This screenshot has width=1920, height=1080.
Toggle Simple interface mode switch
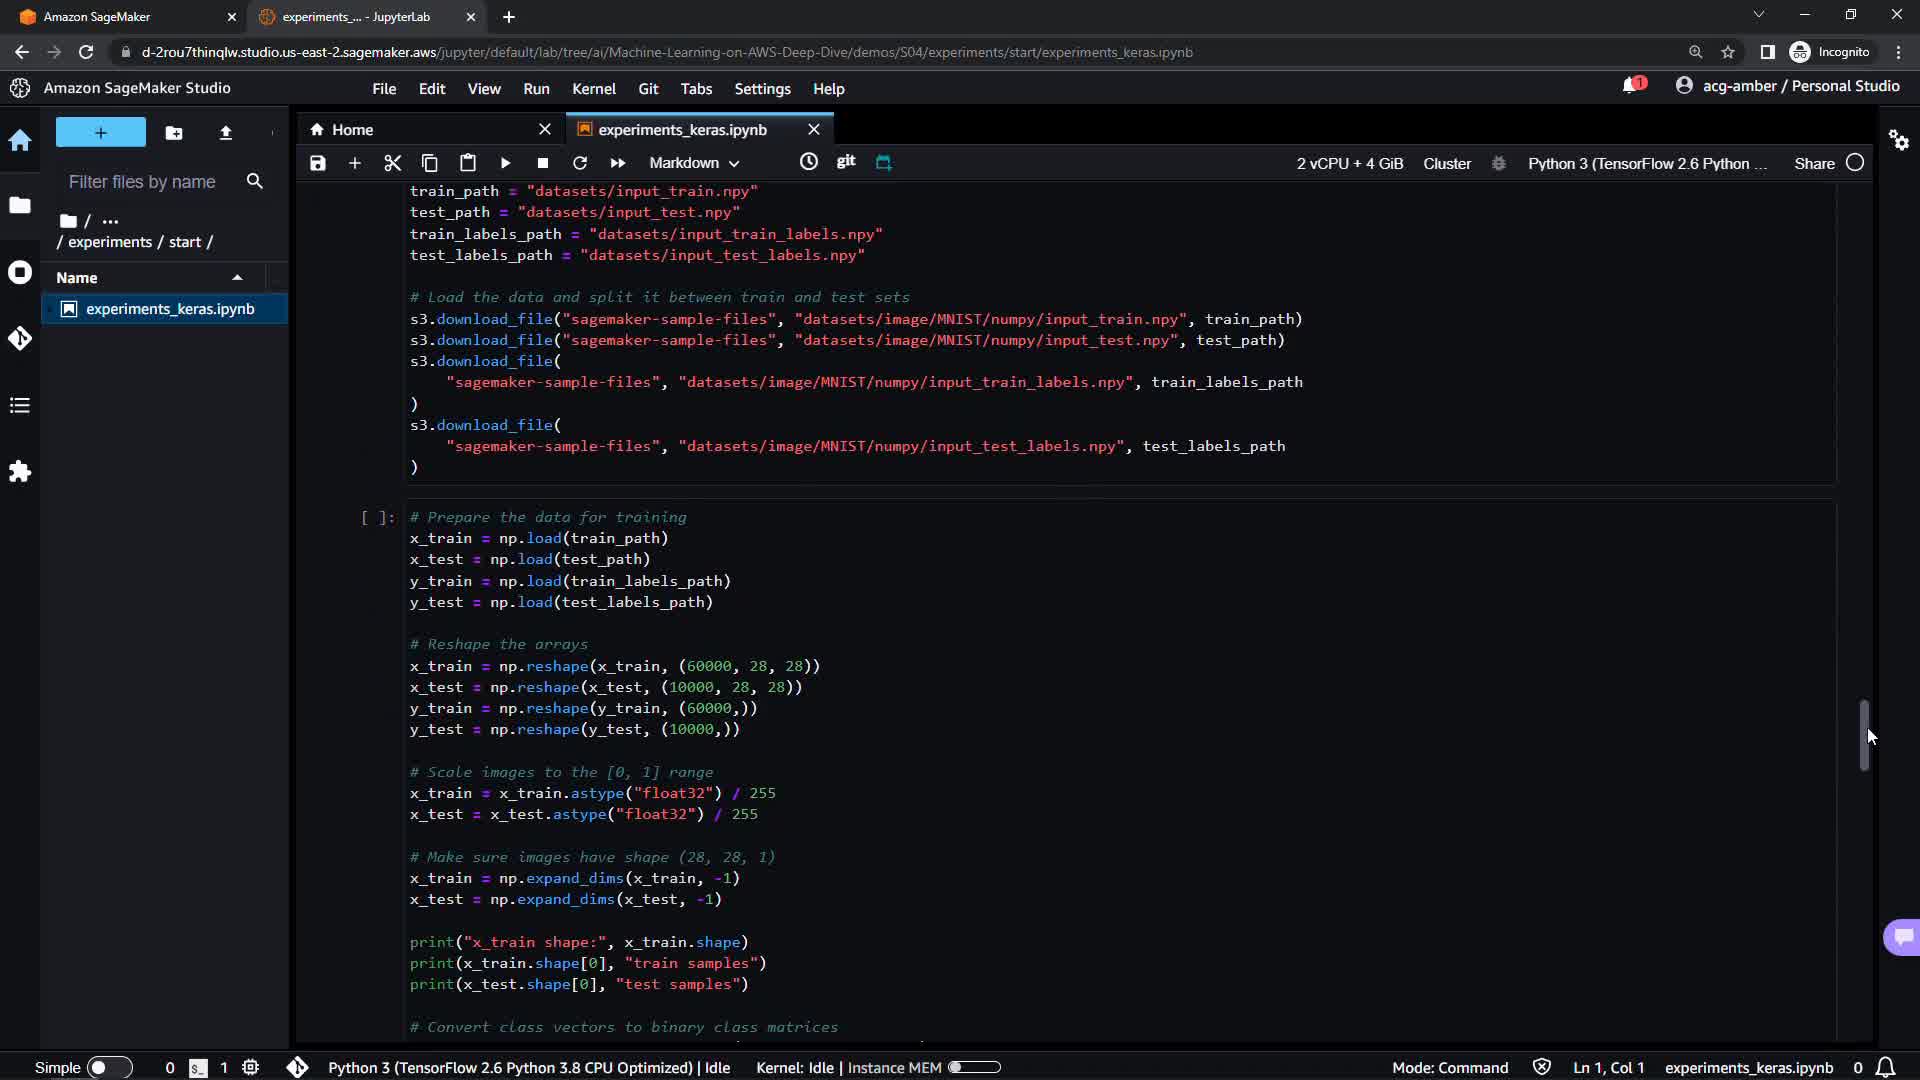[x=109, y=1067]
